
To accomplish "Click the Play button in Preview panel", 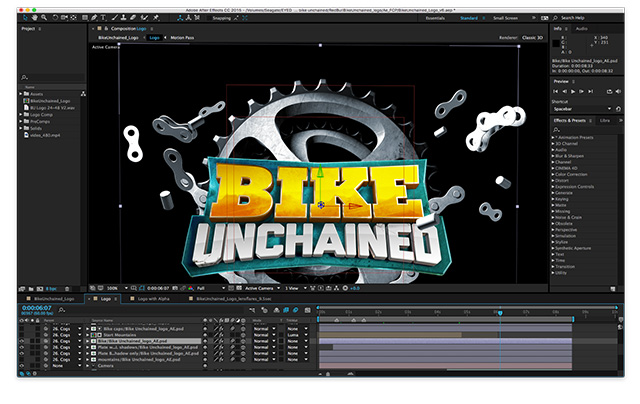I will [x=575, y=92].
